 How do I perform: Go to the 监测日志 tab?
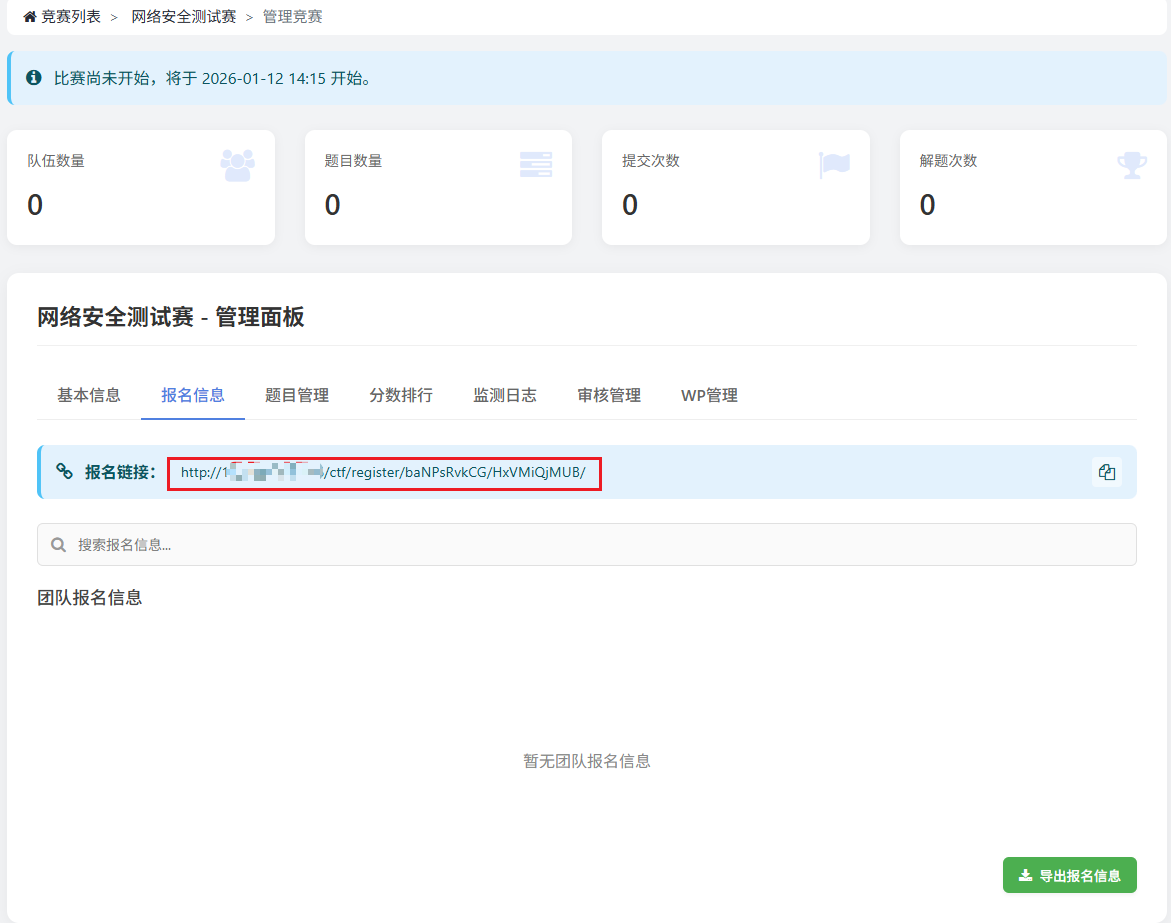click(505, 395)
